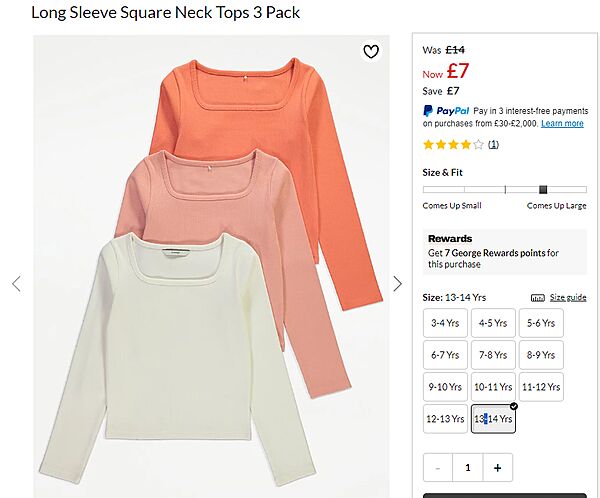Screen dimensions: 600x498
Task: Click the size guide ruler icon
Action: tap(538, 298)
